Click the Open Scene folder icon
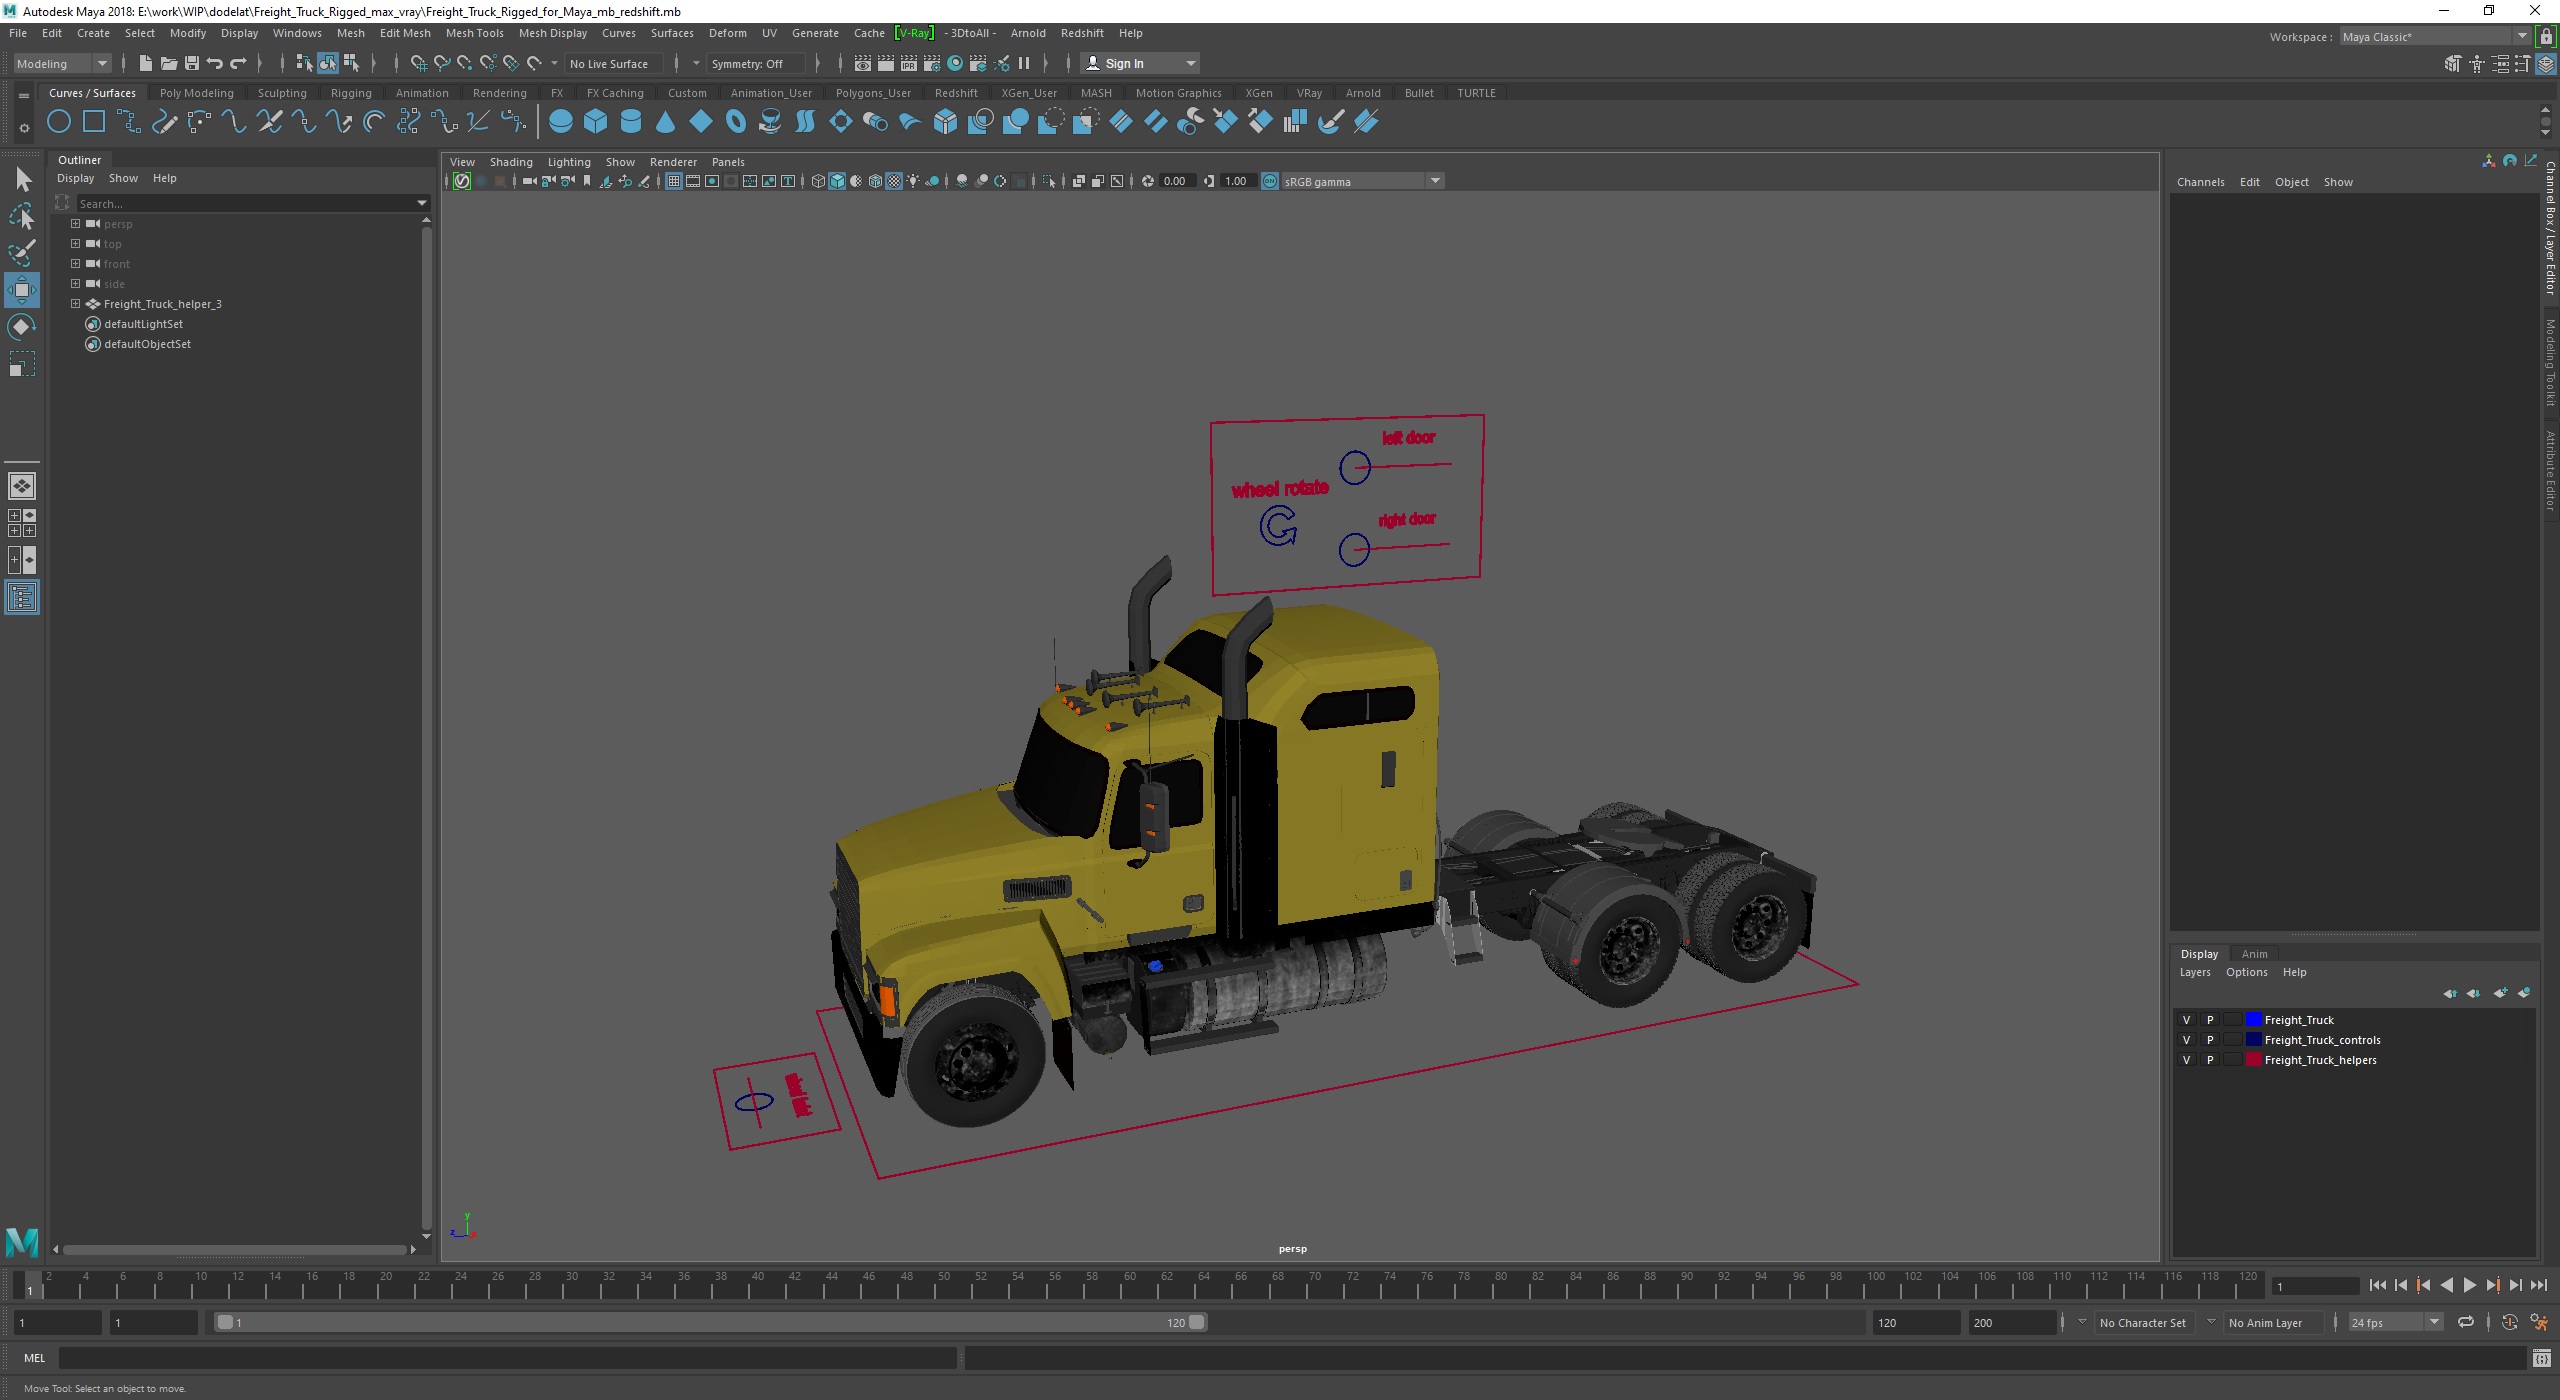The width and height of the screenshot is (2560, 1400). [x=169, y=63]
